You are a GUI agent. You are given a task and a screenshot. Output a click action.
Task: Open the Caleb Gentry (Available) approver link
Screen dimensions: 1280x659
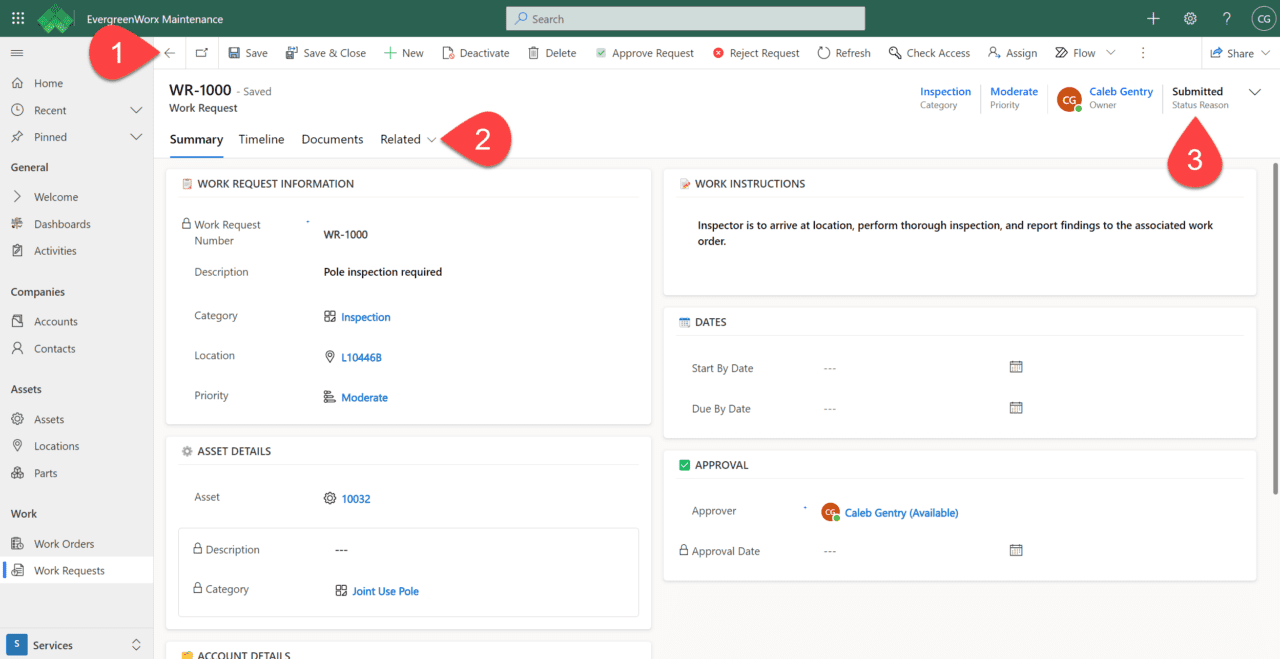pos(901,513)
